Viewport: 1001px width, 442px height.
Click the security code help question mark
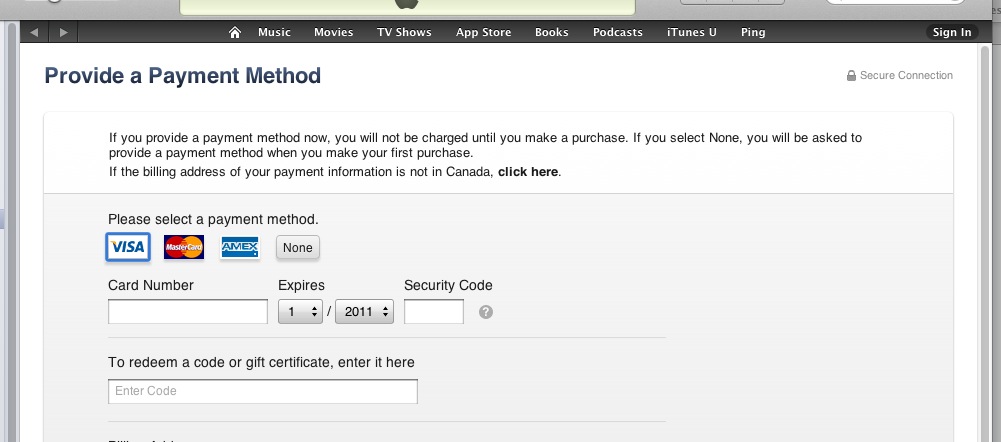pyautogui.click(x=486, y=312)
